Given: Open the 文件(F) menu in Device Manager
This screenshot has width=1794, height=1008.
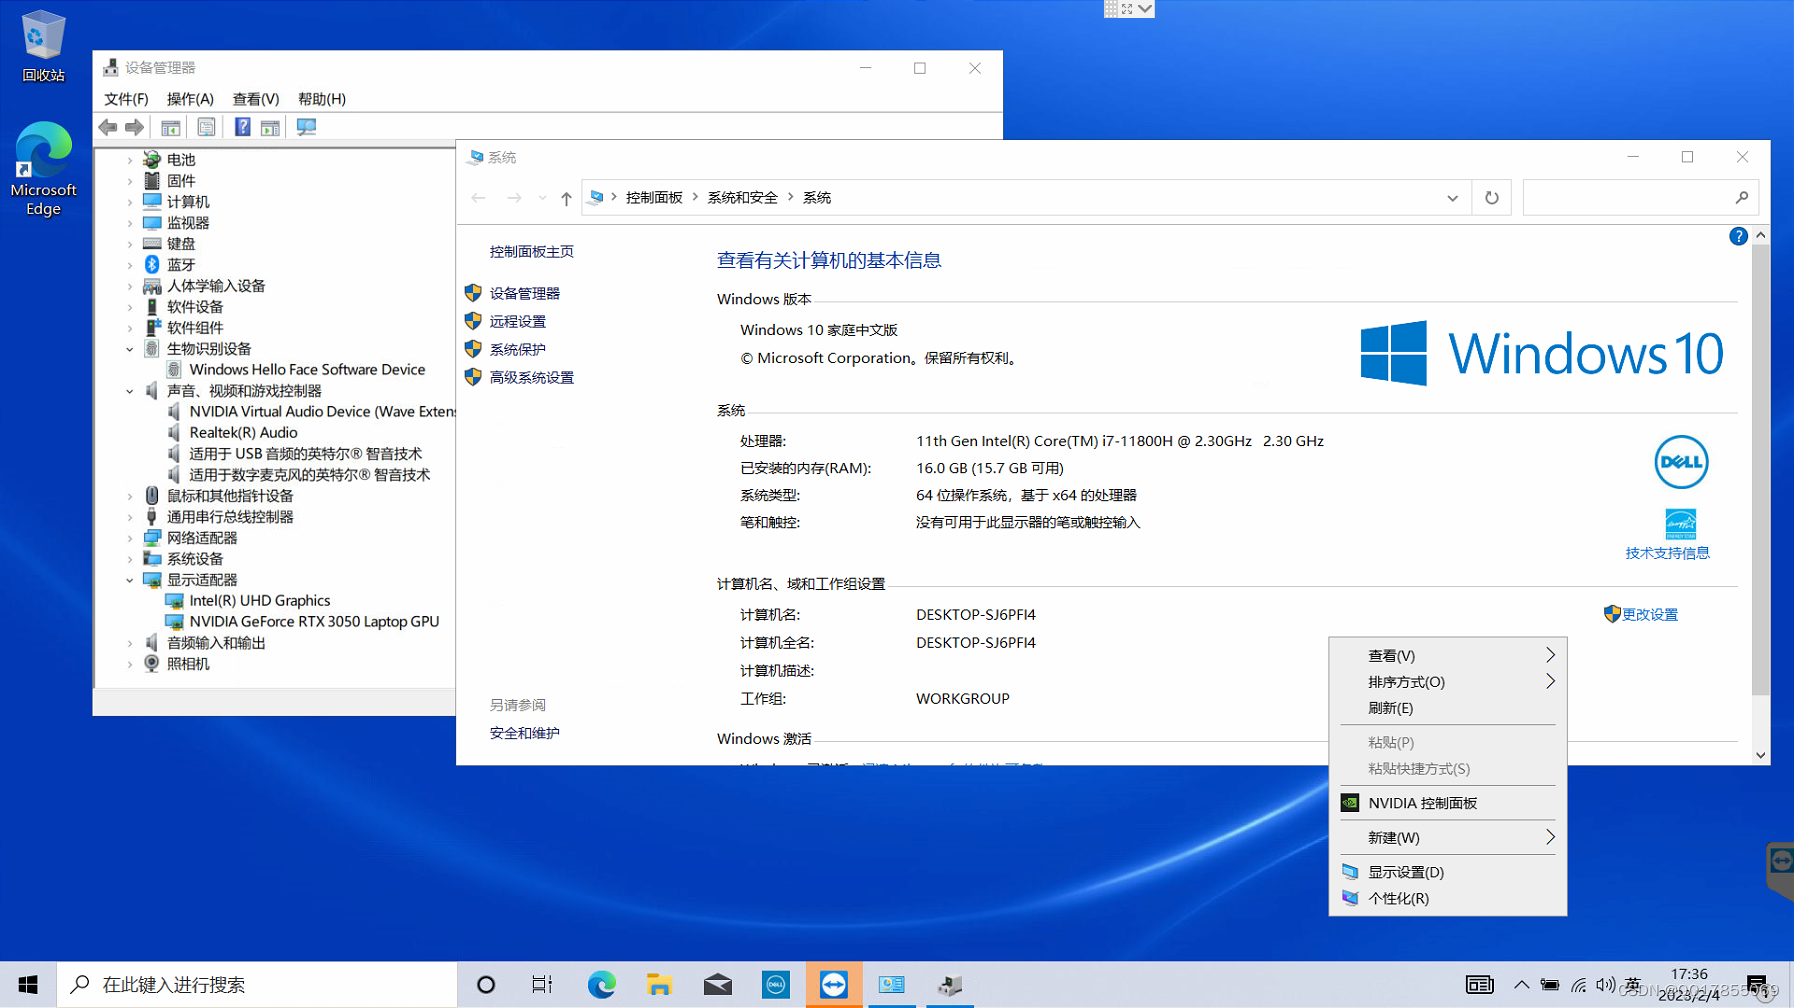Looking at the screenshot, I should coord(126,99).
